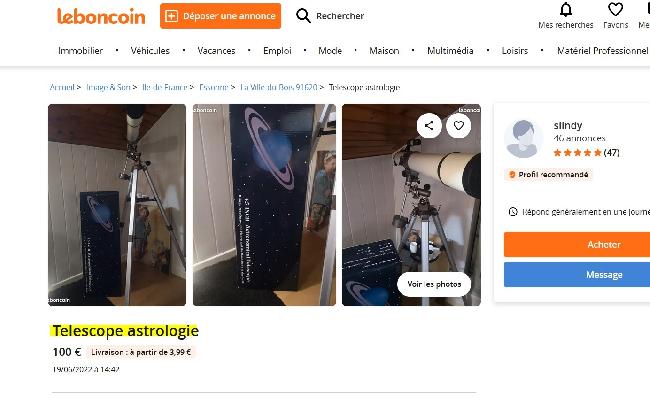Viewport: 650px width, 407px height.
Task: Click the leboncoin logo
Action: [x=101, y=16]
